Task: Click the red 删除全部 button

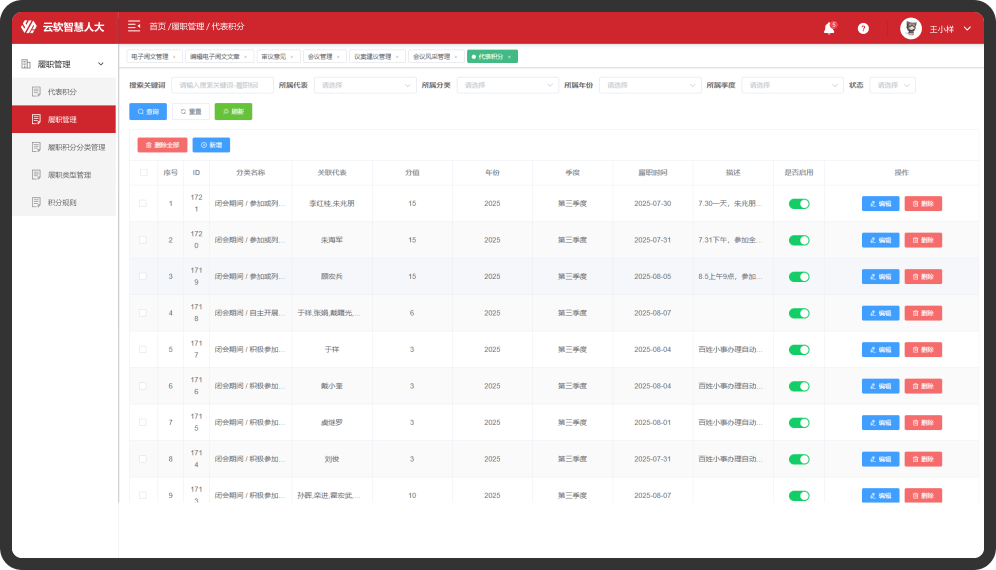Action: pos(162,145)
